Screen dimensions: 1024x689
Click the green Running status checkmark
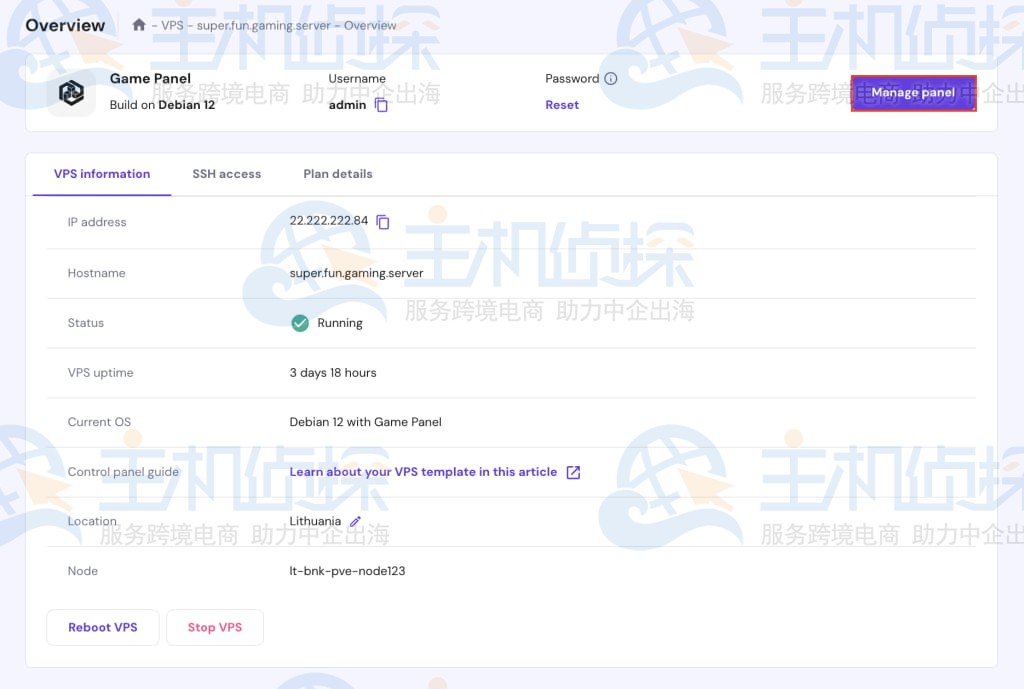301,323
